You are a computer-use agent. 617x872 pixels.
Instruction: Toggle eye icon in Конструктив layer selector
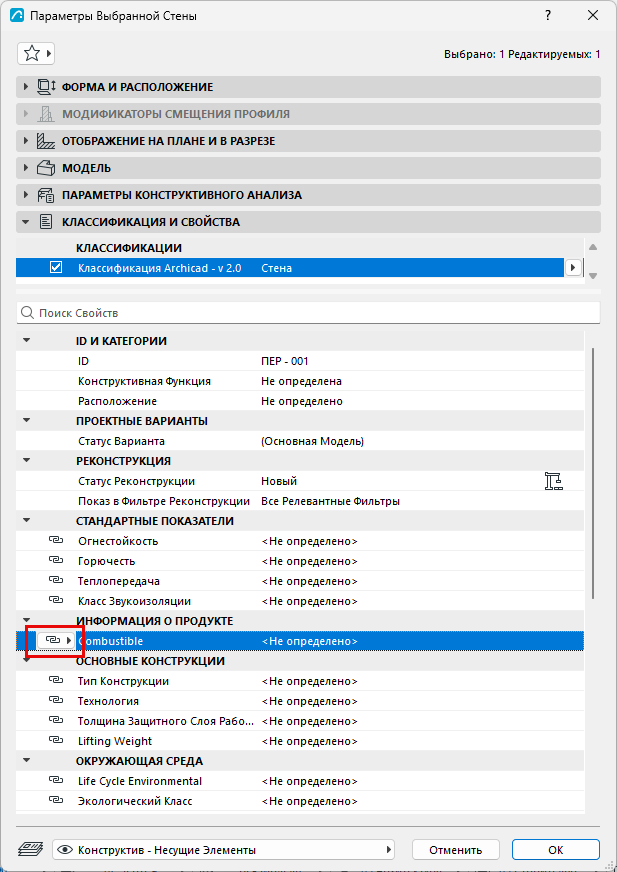(x=66, y=850)
